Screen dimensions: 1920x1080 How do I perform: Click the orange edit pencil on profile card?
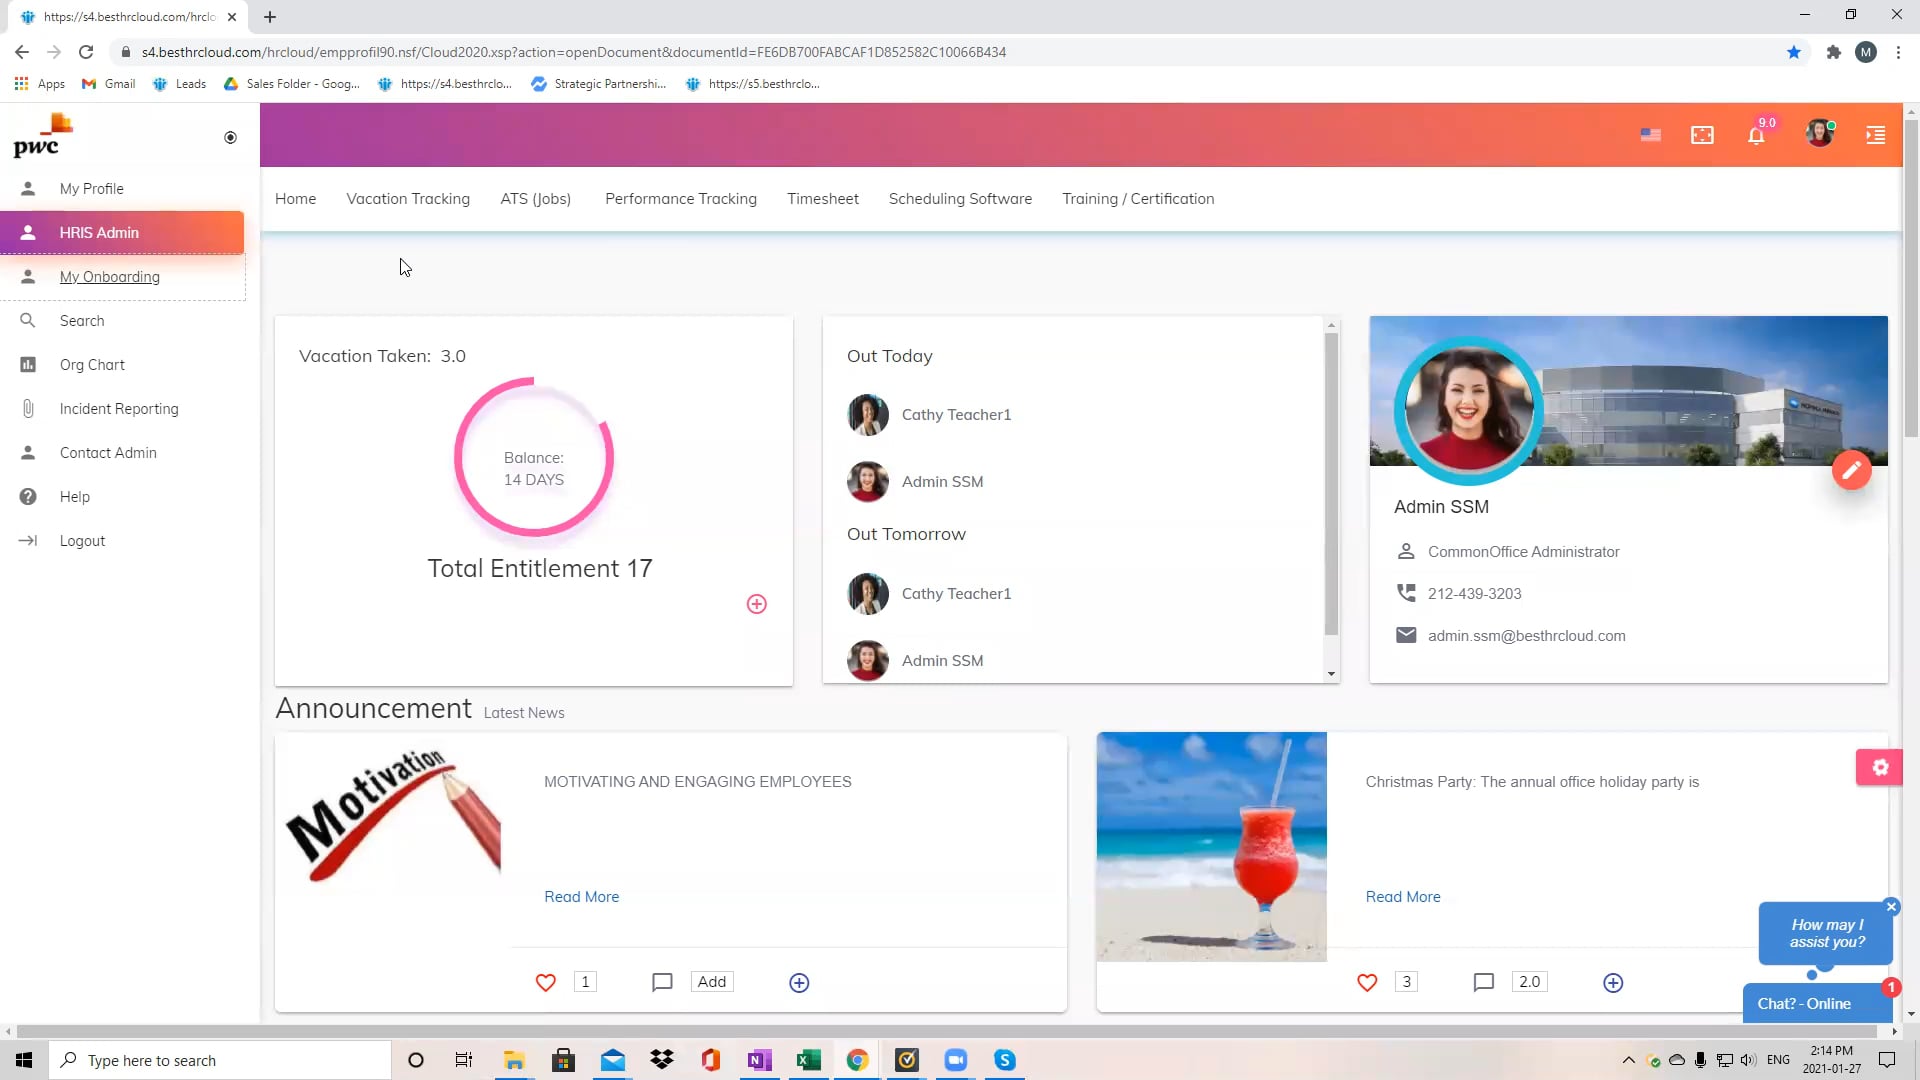pos(1851,470)
